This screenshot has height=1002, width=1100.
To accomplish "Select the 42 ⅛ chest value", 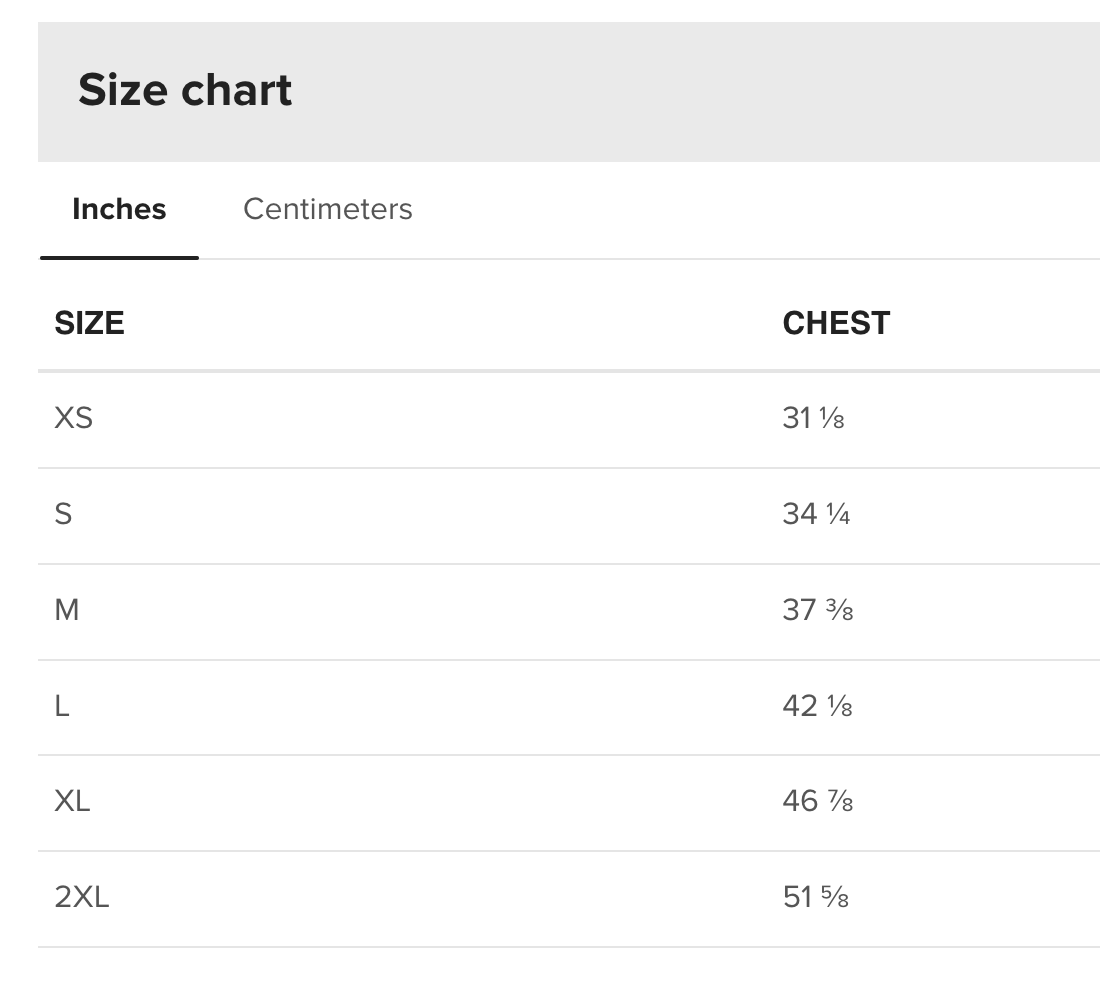I will click(x=817, y=706).
